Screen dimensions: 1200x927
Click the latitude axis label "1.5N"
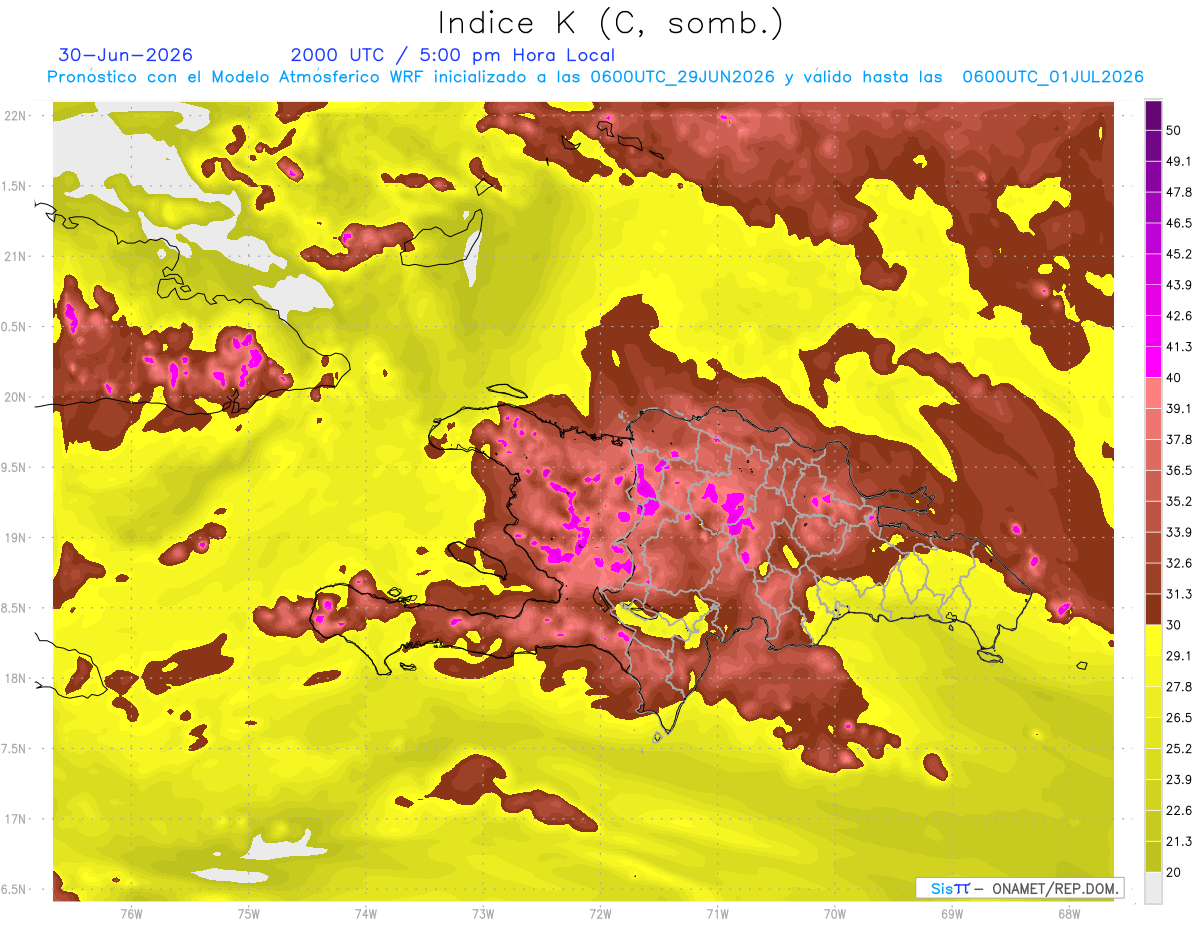pos(16,186)
